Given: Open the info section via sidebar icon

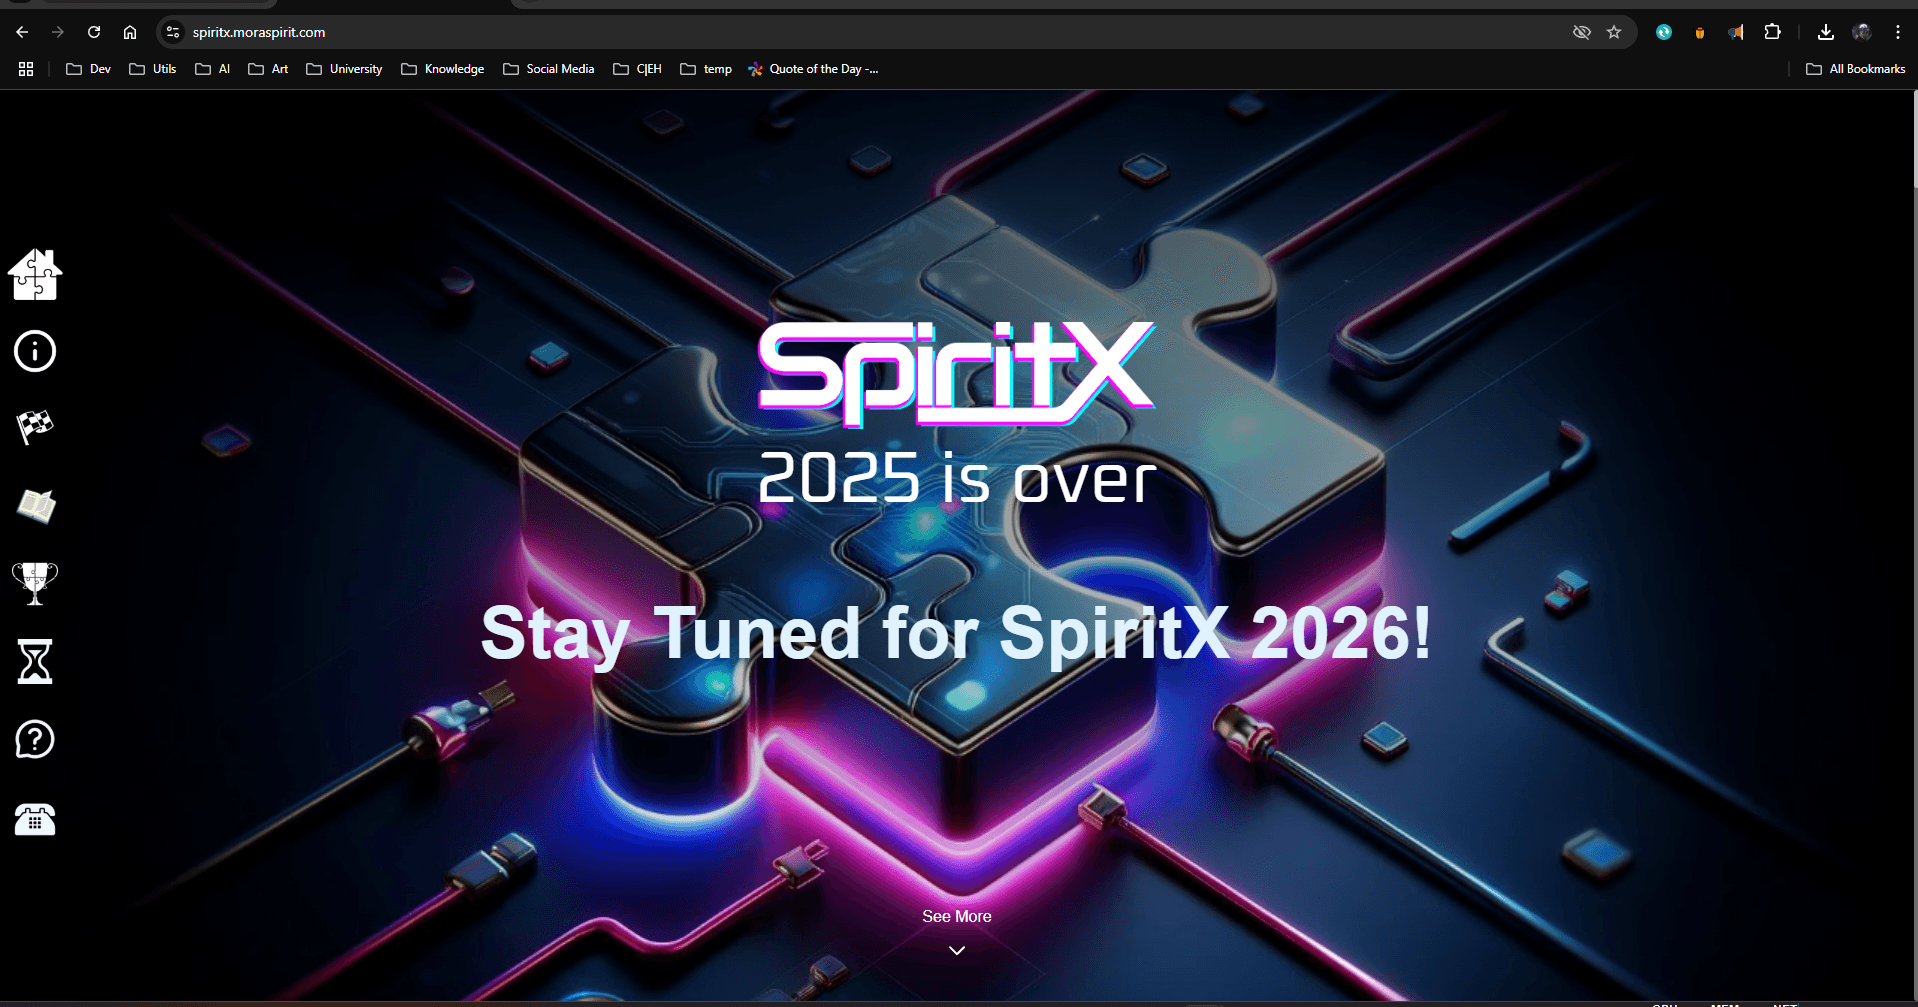Looking at the screenshot, I should point(34,351).
